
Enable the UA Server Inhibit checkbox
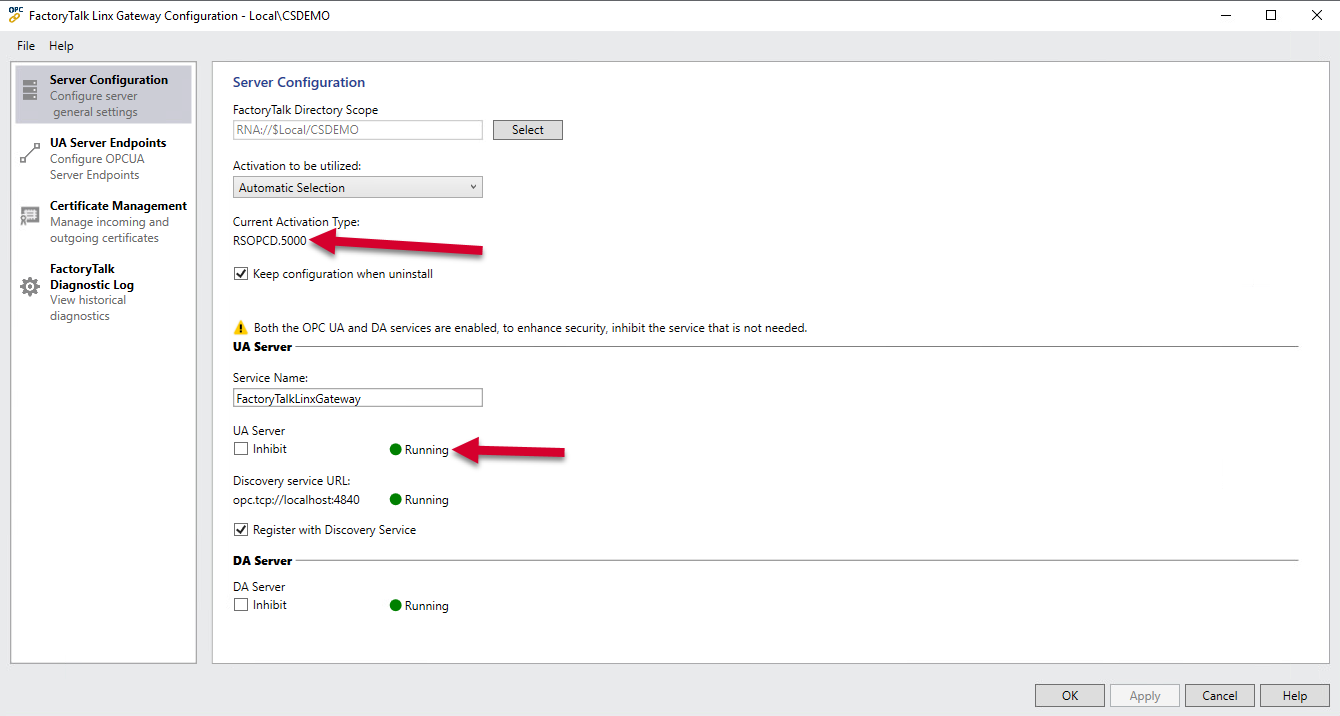point(240,449)
